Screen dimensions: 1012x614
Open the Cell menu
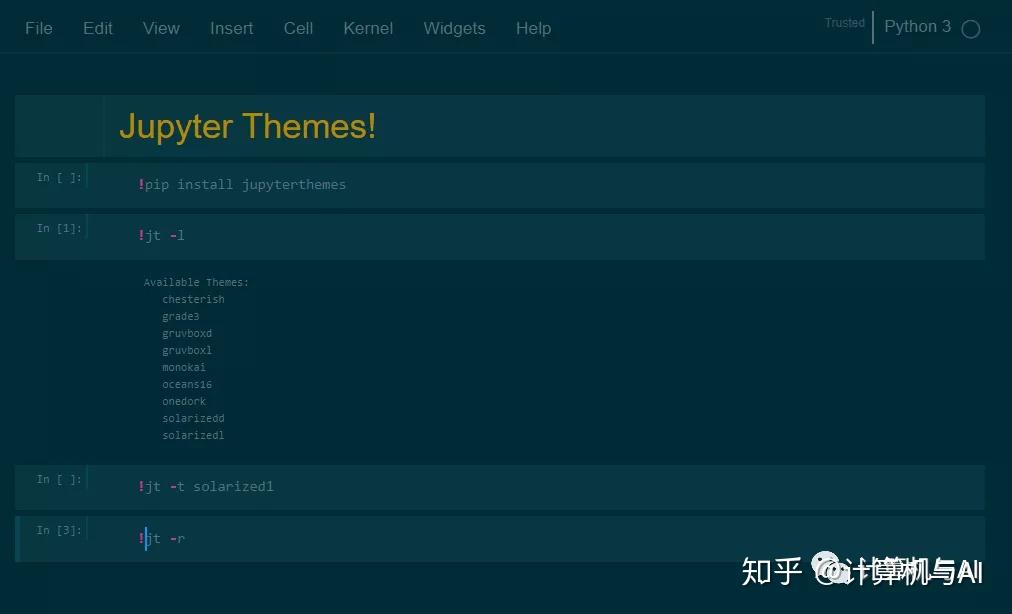point(298,28)
